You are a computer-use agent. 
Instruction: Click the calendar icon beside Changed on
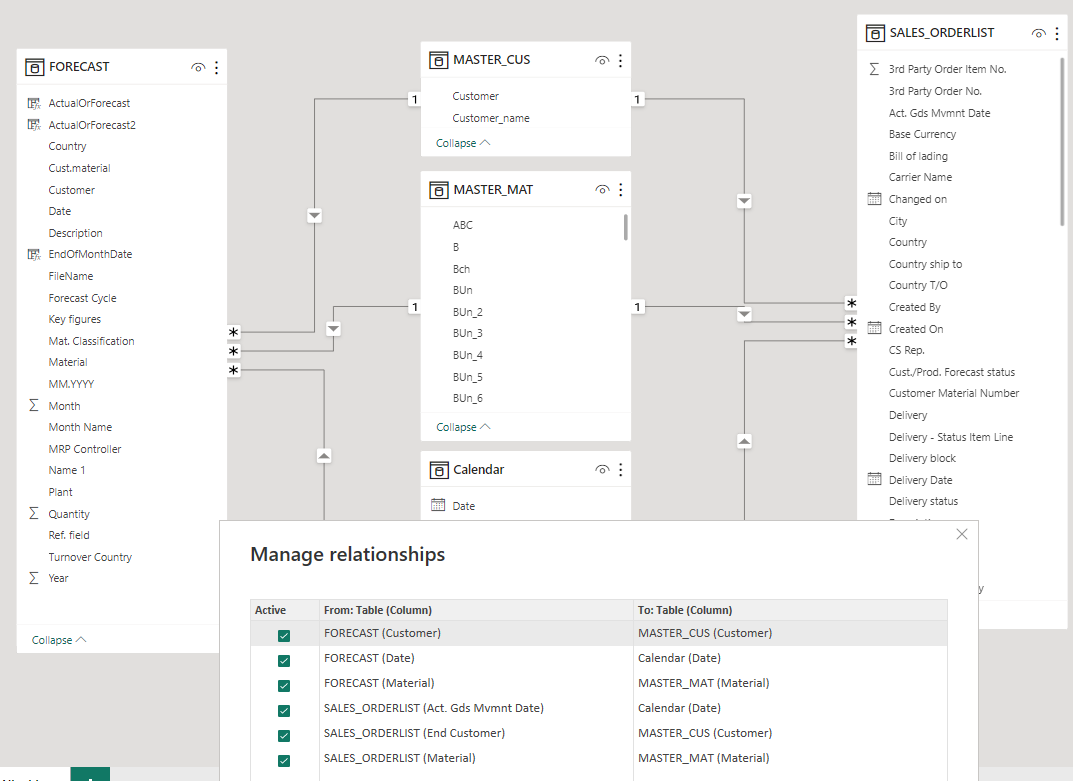[875, 199]
